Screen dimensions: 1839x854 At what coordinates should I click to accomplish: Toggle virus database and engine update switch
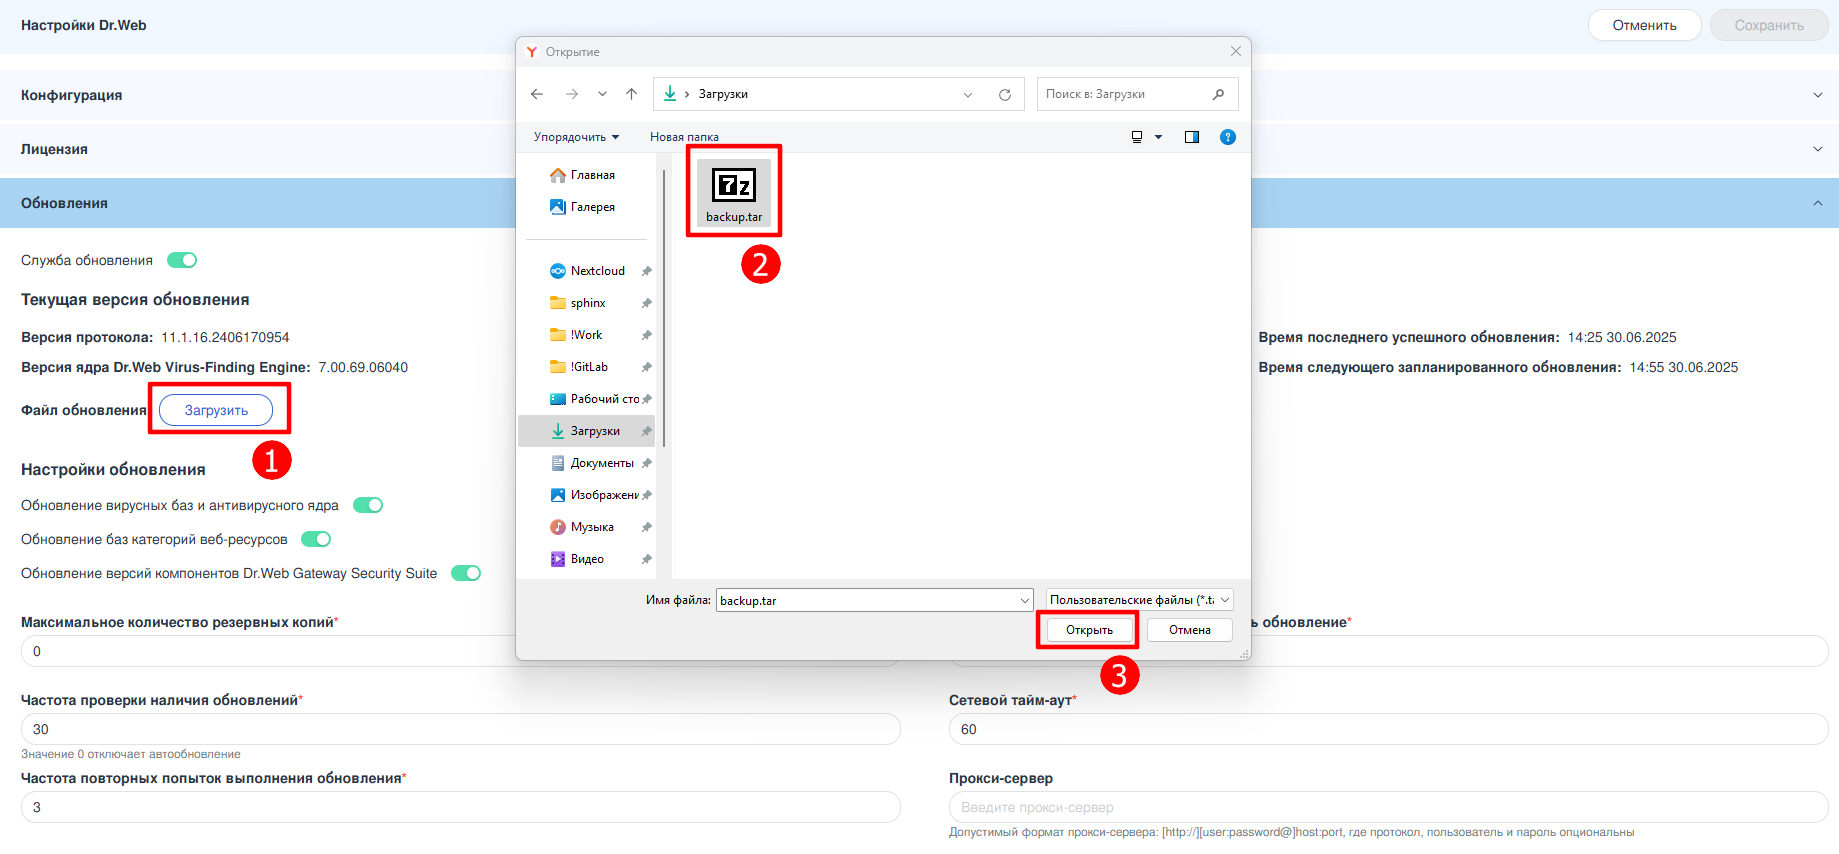(368, 505)
